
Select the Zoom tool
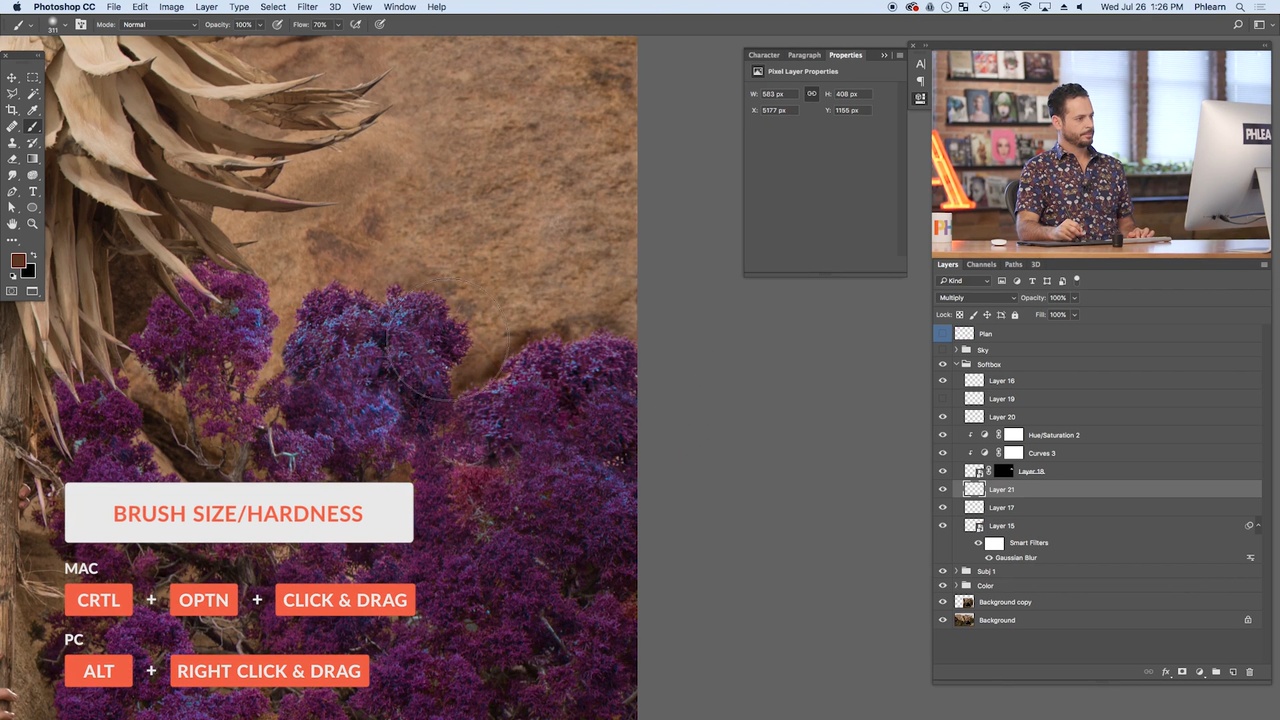(x=32, y=224)
